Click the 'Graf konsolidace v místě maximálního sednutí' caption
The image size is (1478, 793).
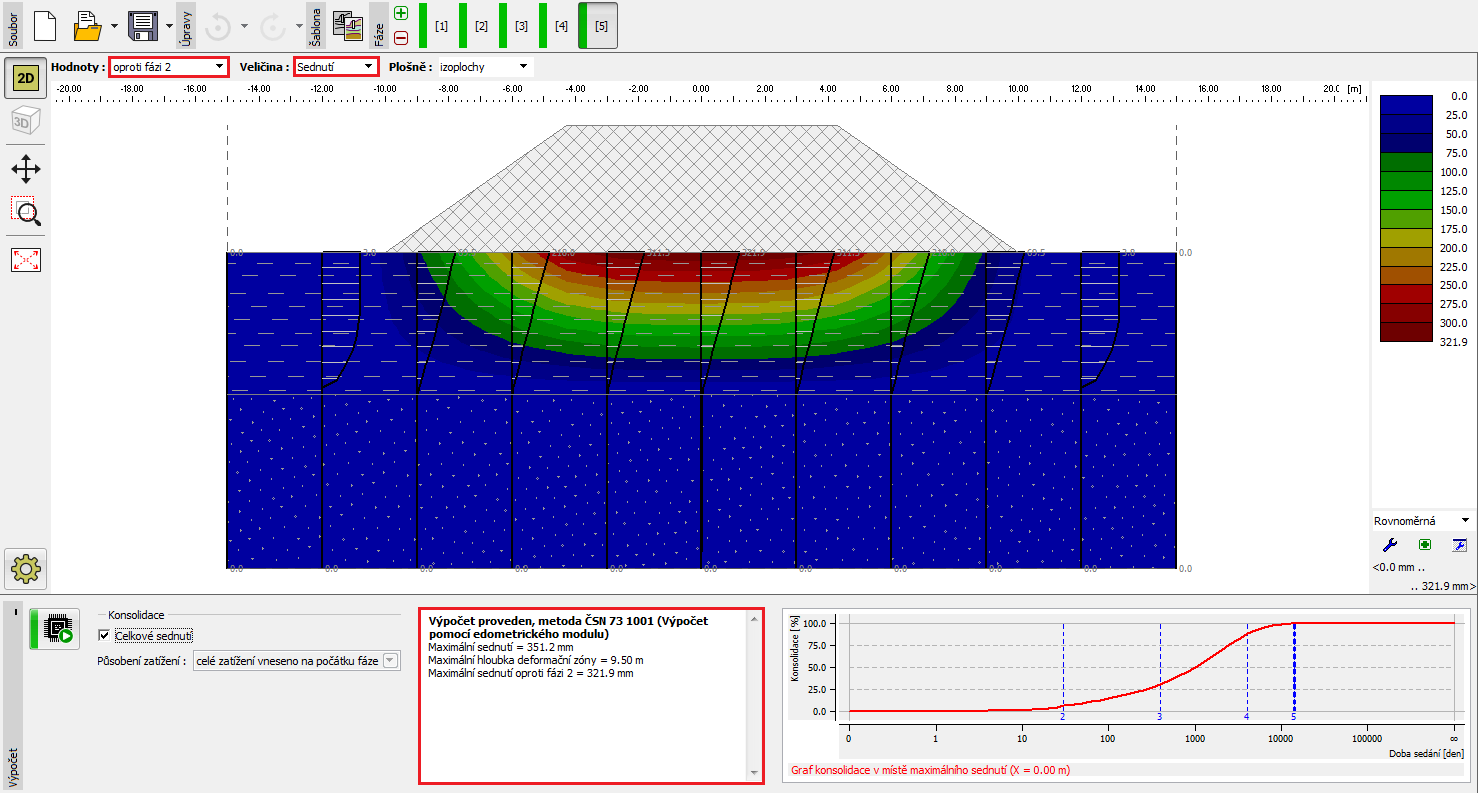click(930, 770)
